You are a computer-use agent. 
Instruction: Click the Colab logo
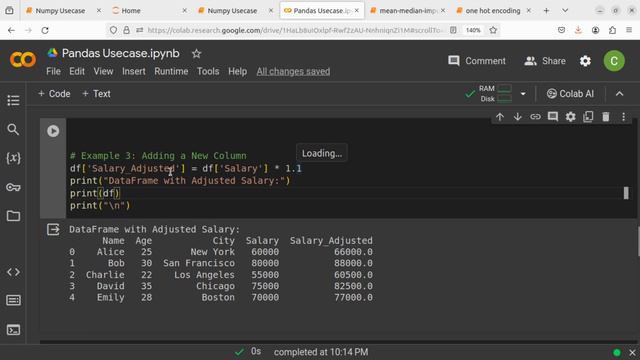(x=23, y=60)
